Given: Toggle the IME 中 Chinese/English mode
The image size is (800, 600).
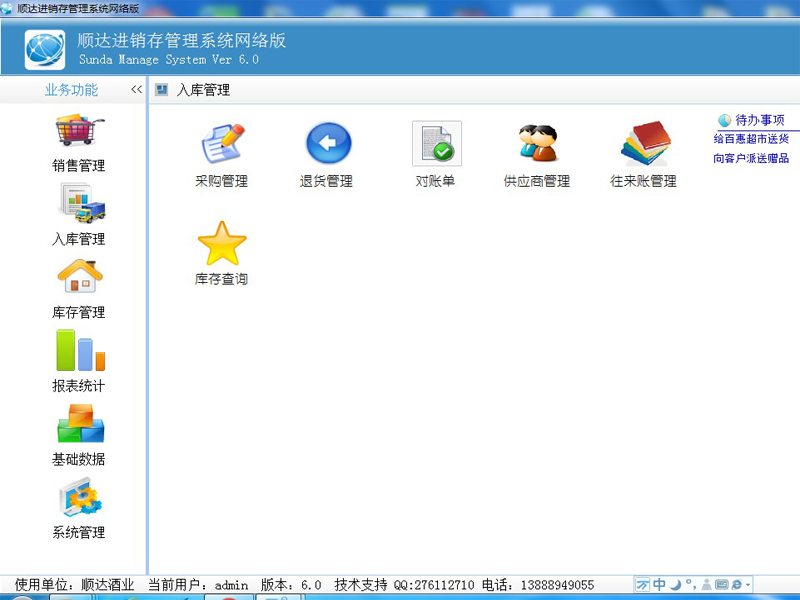Looking at the screenshot, I should click(660, 584).
